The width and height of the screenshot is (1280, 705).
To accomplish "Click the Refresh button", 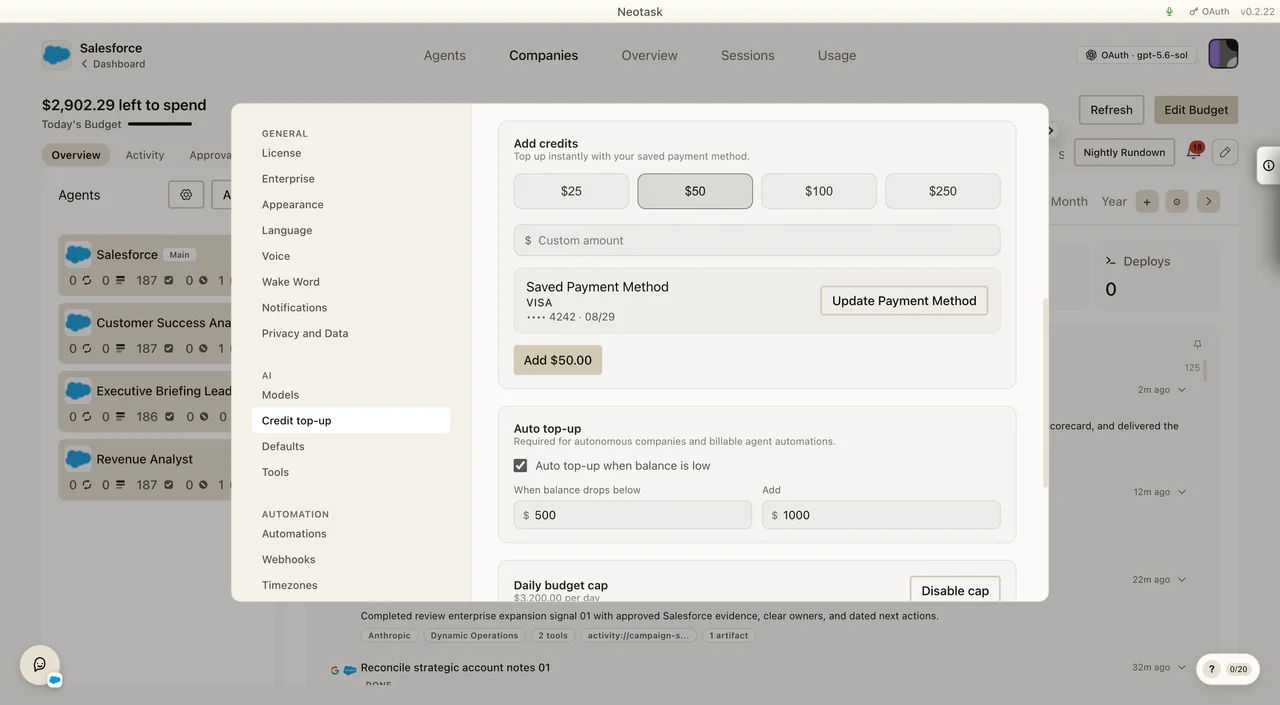I will [x=1111, y=110].
